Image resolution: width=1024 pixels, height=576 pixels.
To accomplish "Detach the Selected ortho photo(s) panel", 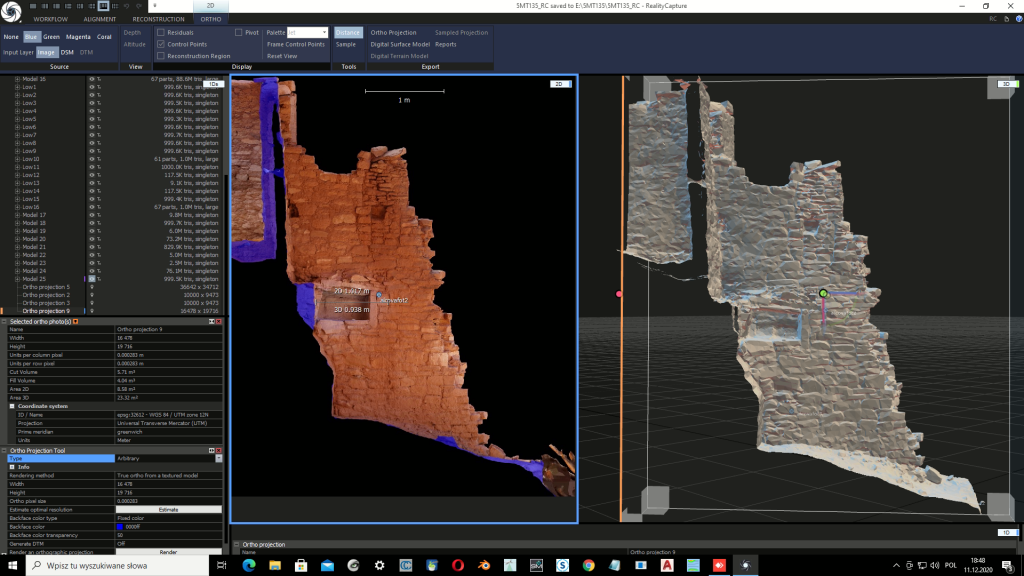I will [212, 321].
